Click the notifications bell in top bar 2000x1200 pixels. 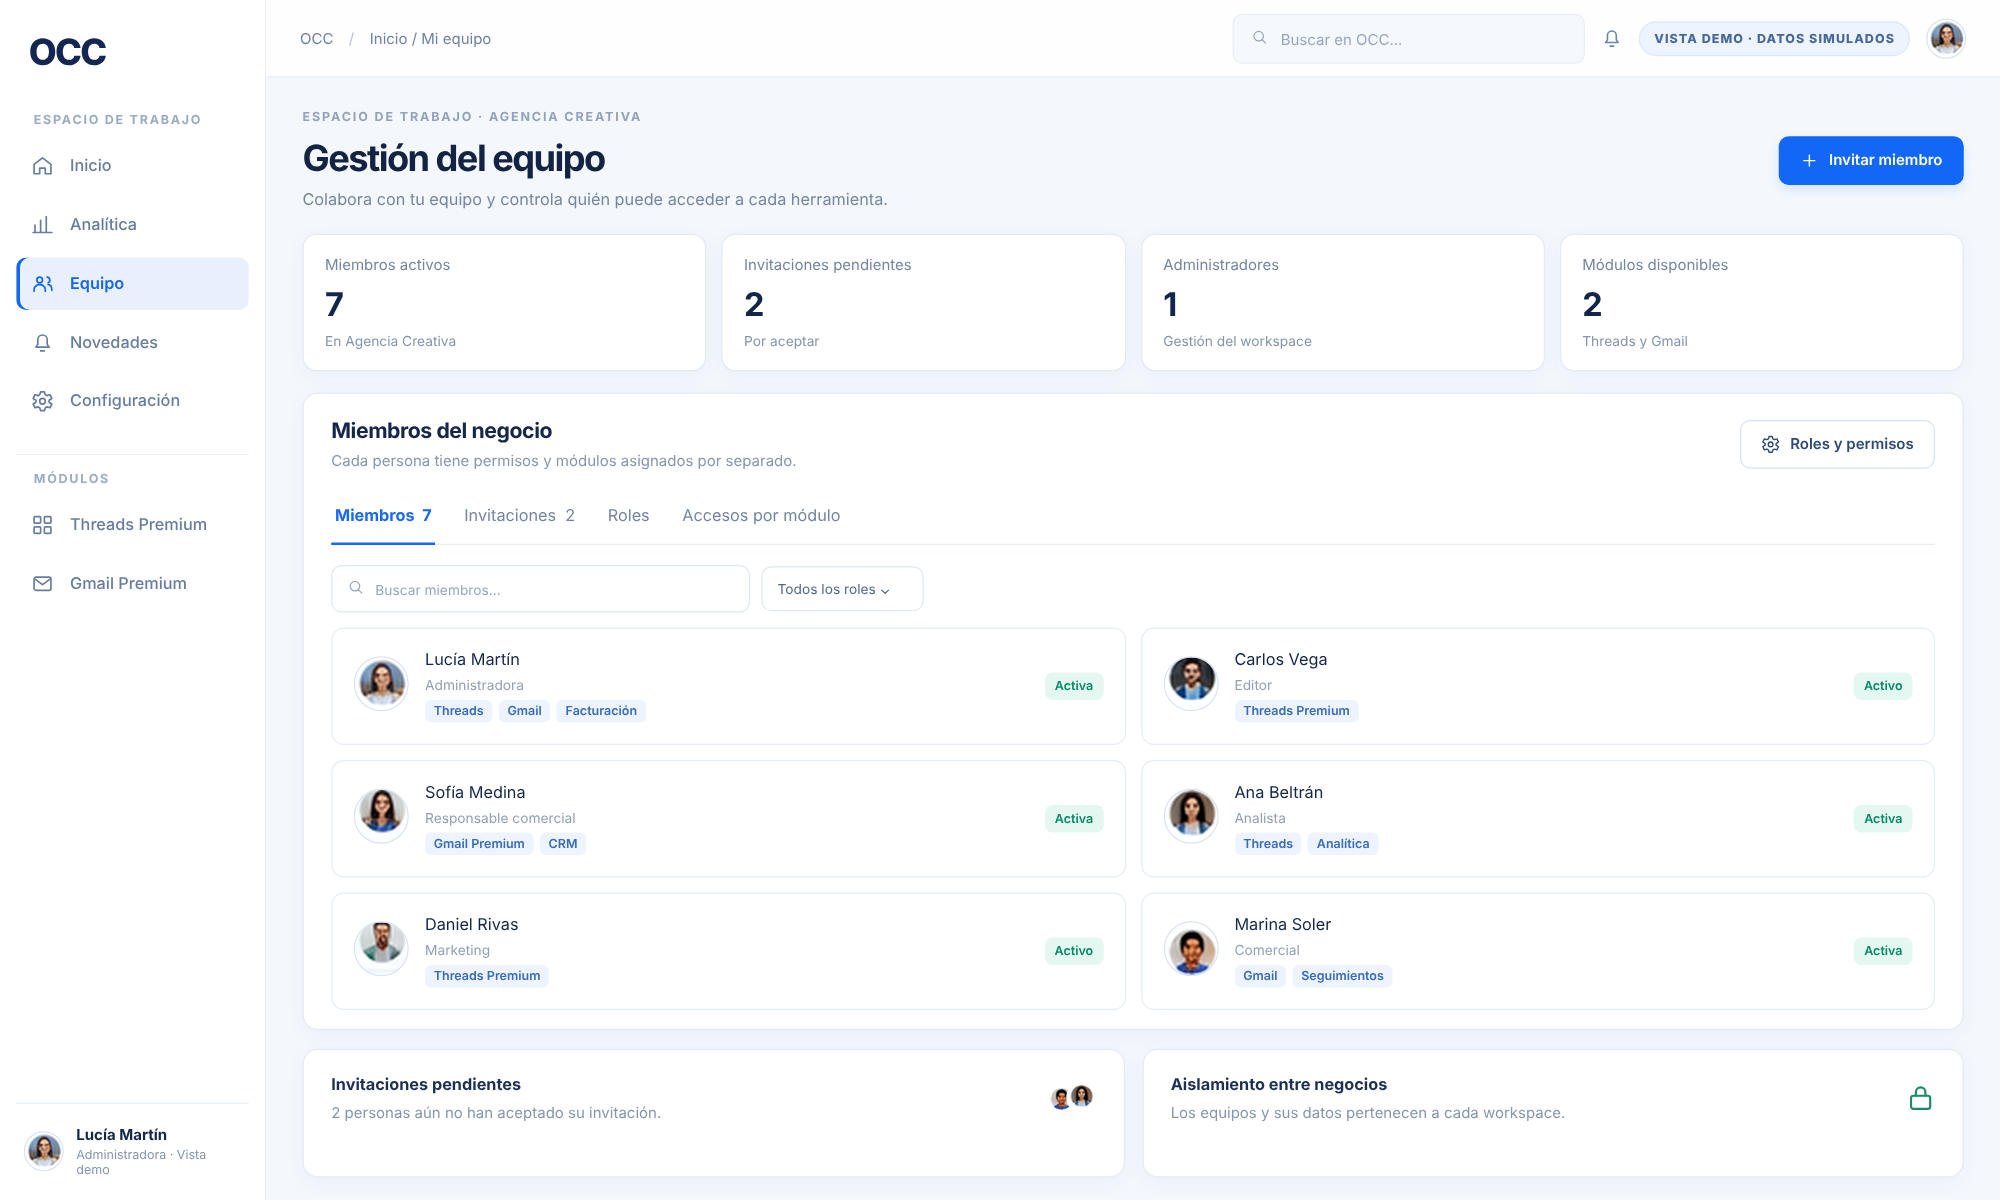[x=1612, y=39]
